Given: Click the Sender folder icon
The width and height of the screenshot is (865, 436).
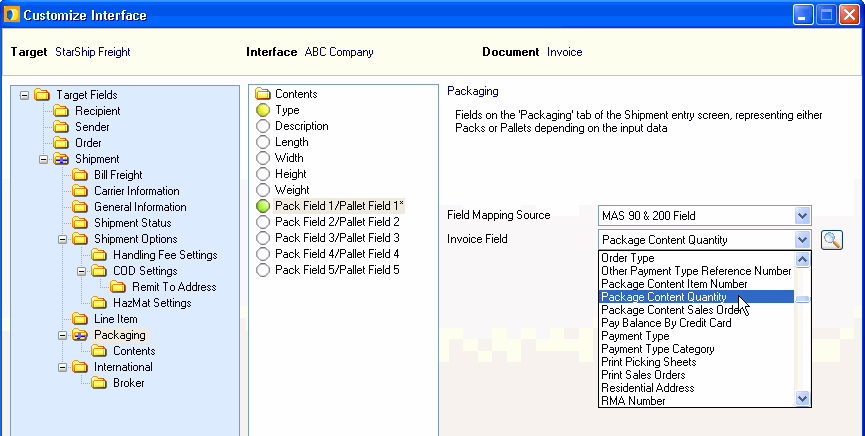Looking at the screenshot, I should pyautogui.click(x=61, y=127).
